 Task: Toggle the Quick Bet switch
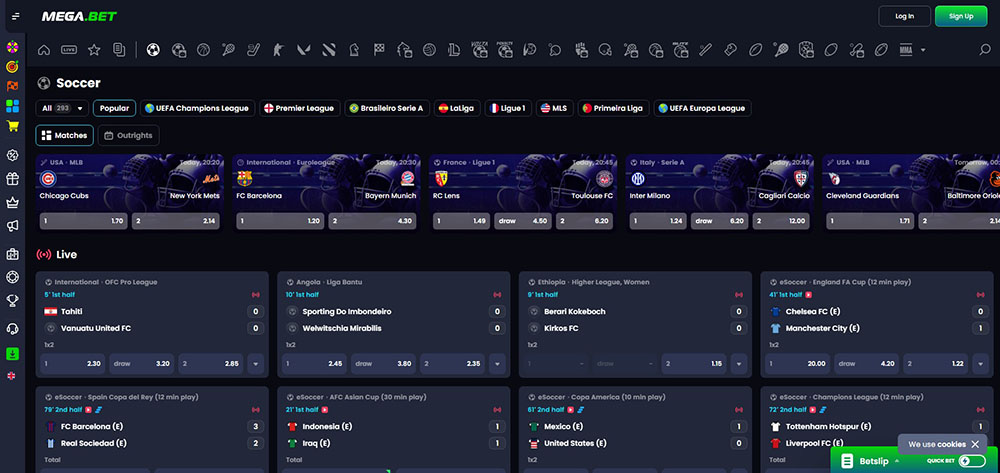(x=972, y=461)
